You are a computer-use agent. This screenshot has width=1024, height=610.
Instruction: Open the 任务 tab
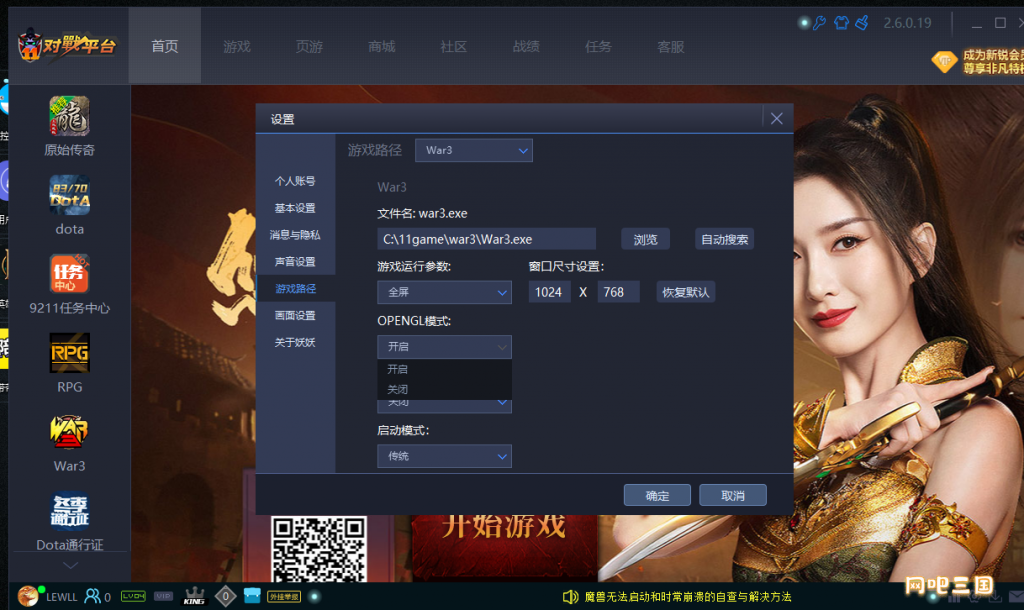[x=598, y=46]
